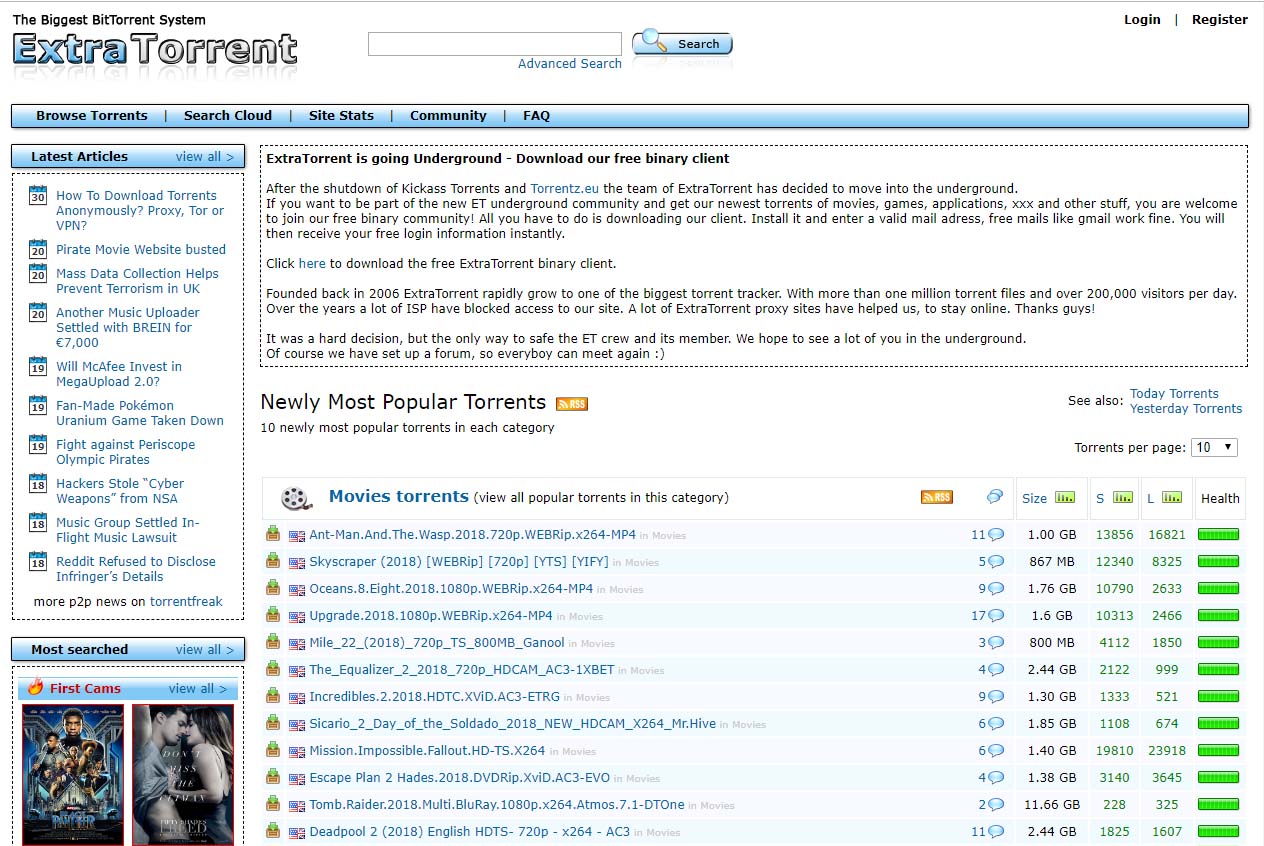The height and width of the screenshot is (846, 1264).
Task: Open Deadpool 2 (2018) English HDTS torrent title
Action: click(470, 831)
